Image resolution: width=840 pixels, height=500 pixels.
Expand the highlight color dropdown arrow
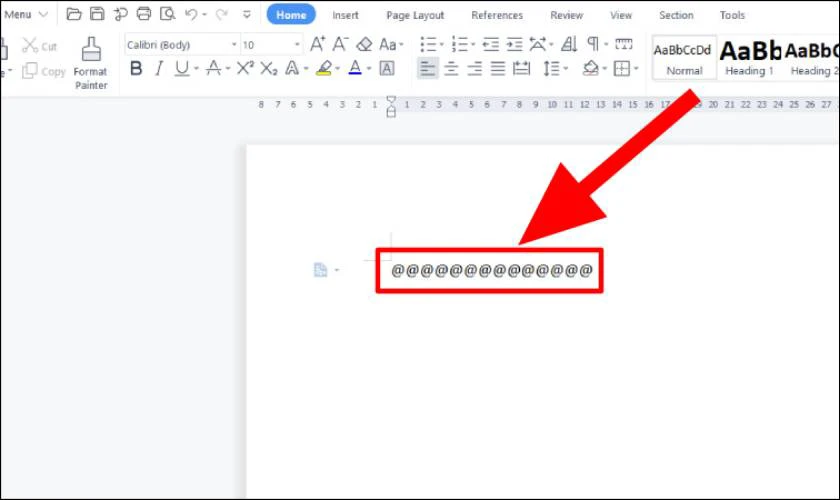338,69
